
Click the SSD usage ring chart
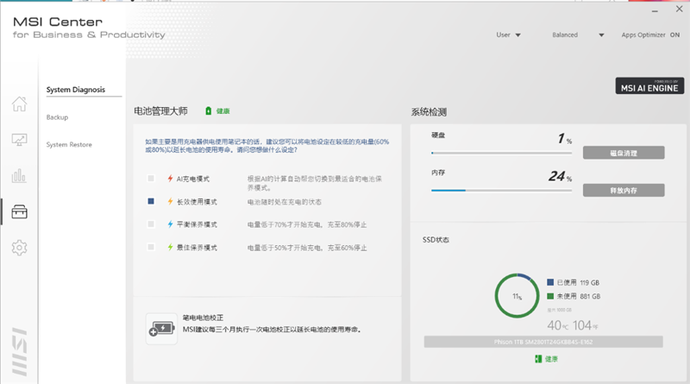click(517, 296)
